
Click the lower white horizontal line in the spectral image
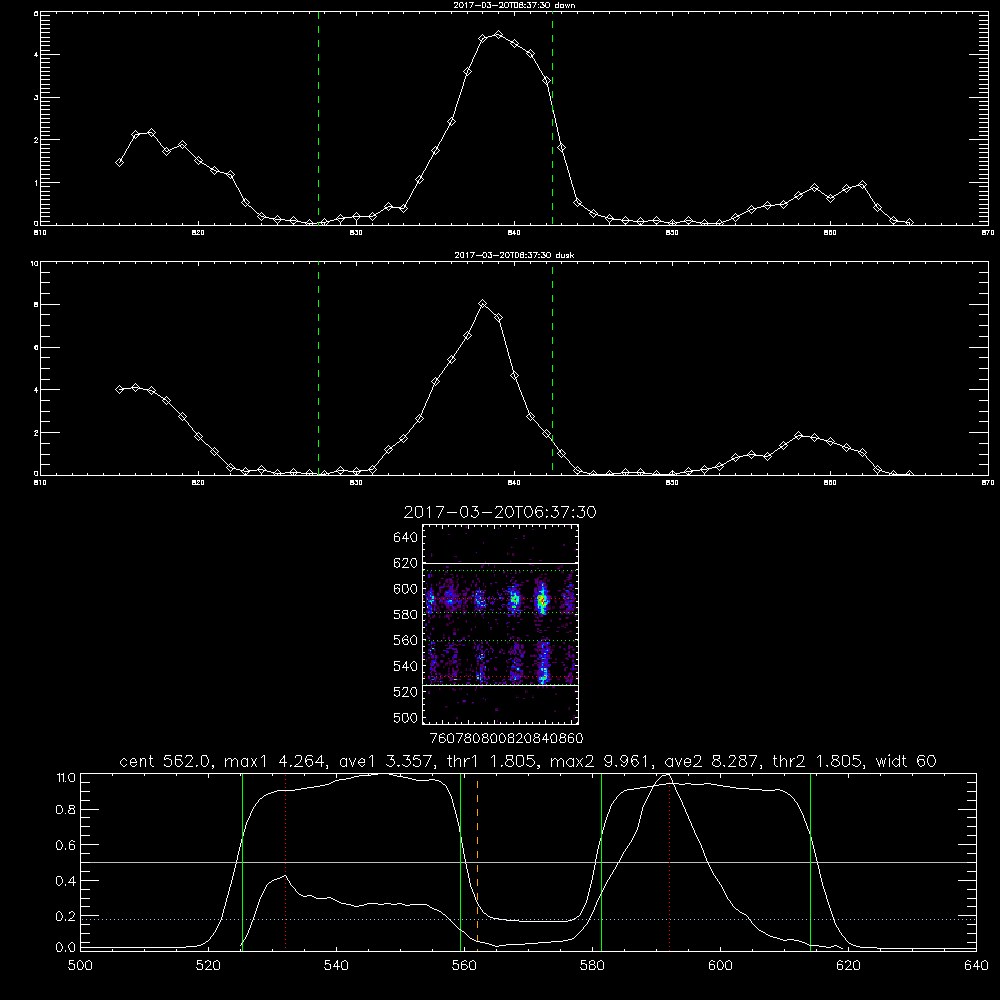[x=500, y=685]
